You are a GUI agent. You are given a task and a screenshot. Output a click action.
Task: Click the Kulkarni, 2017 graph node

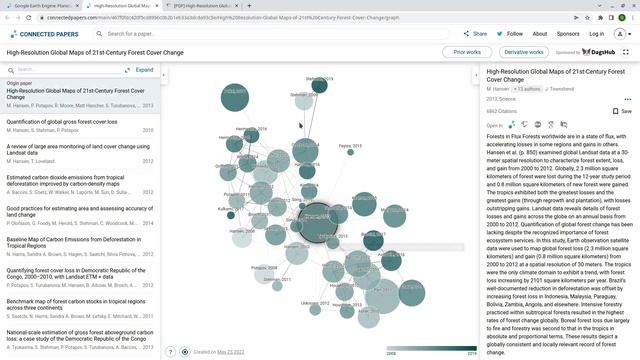tap(231, 215)
